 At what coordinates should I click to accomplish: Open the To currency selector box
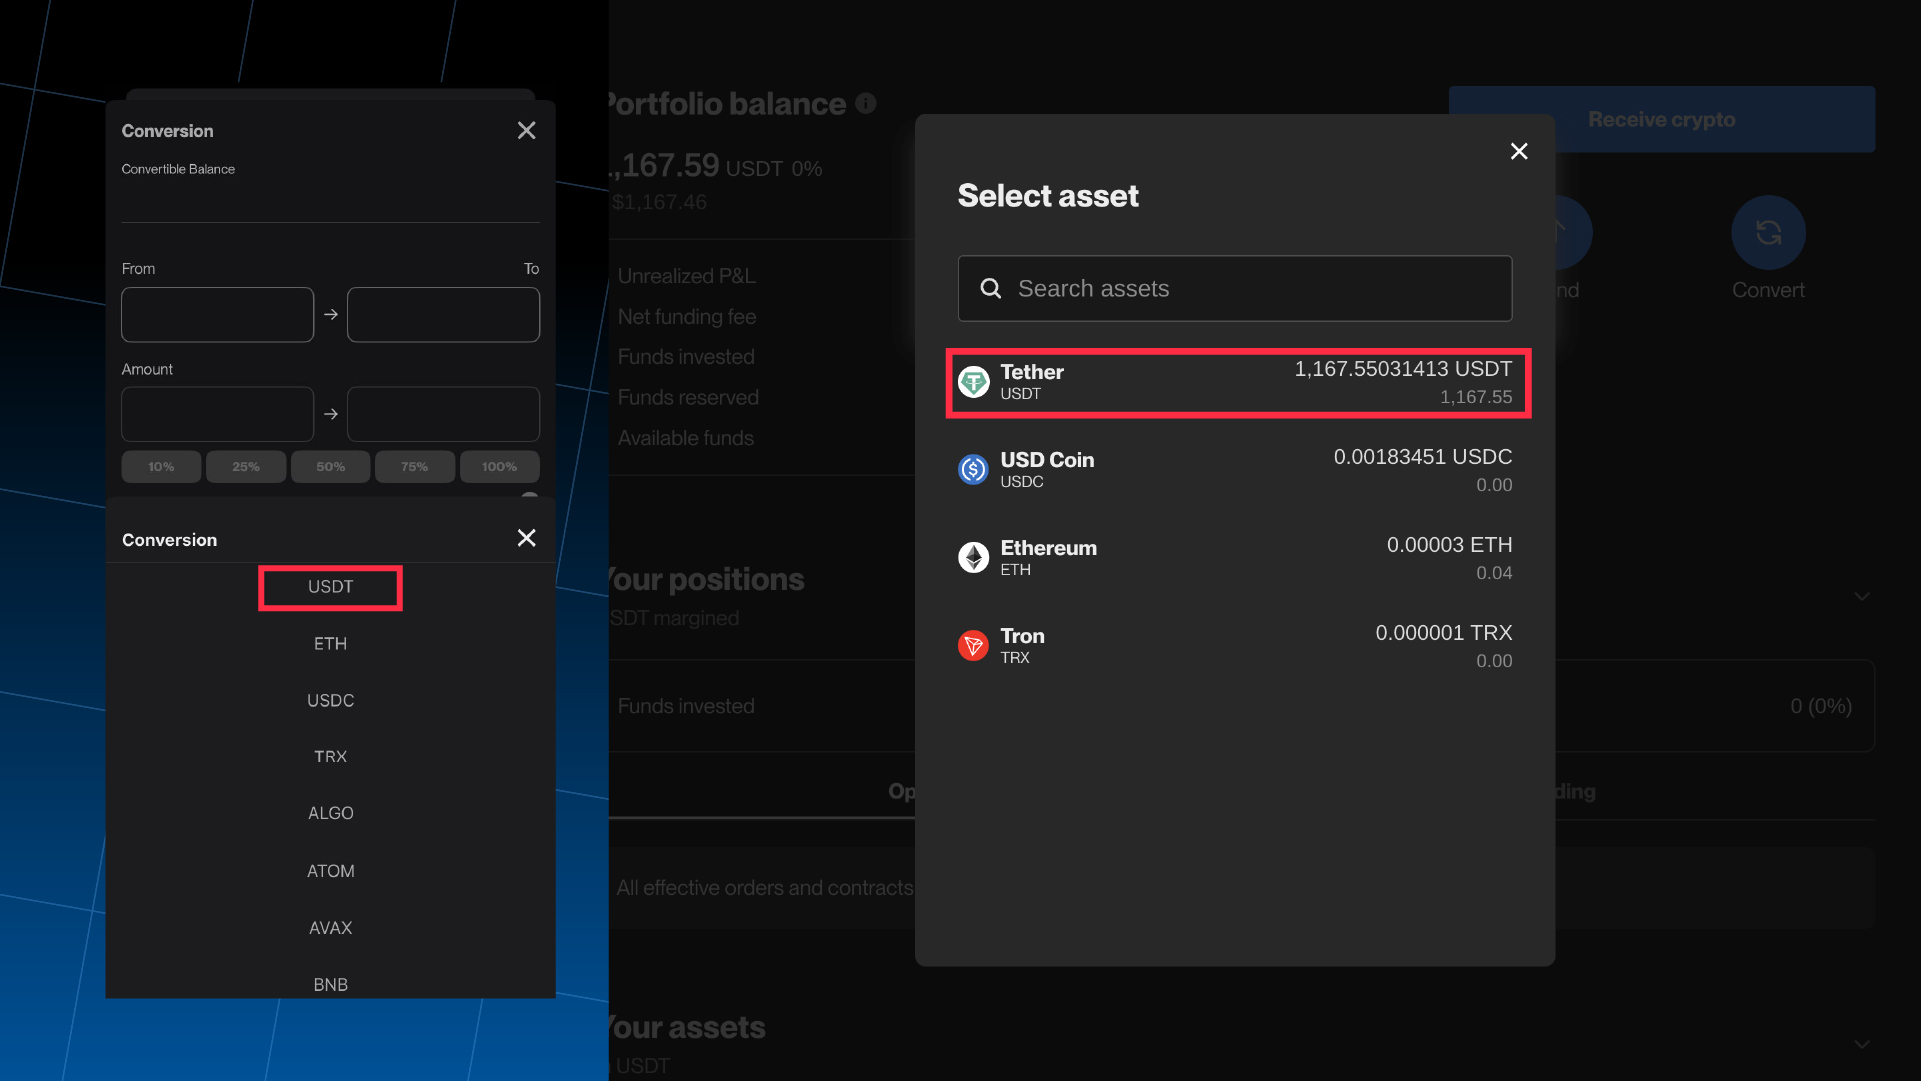click(443, 315)
